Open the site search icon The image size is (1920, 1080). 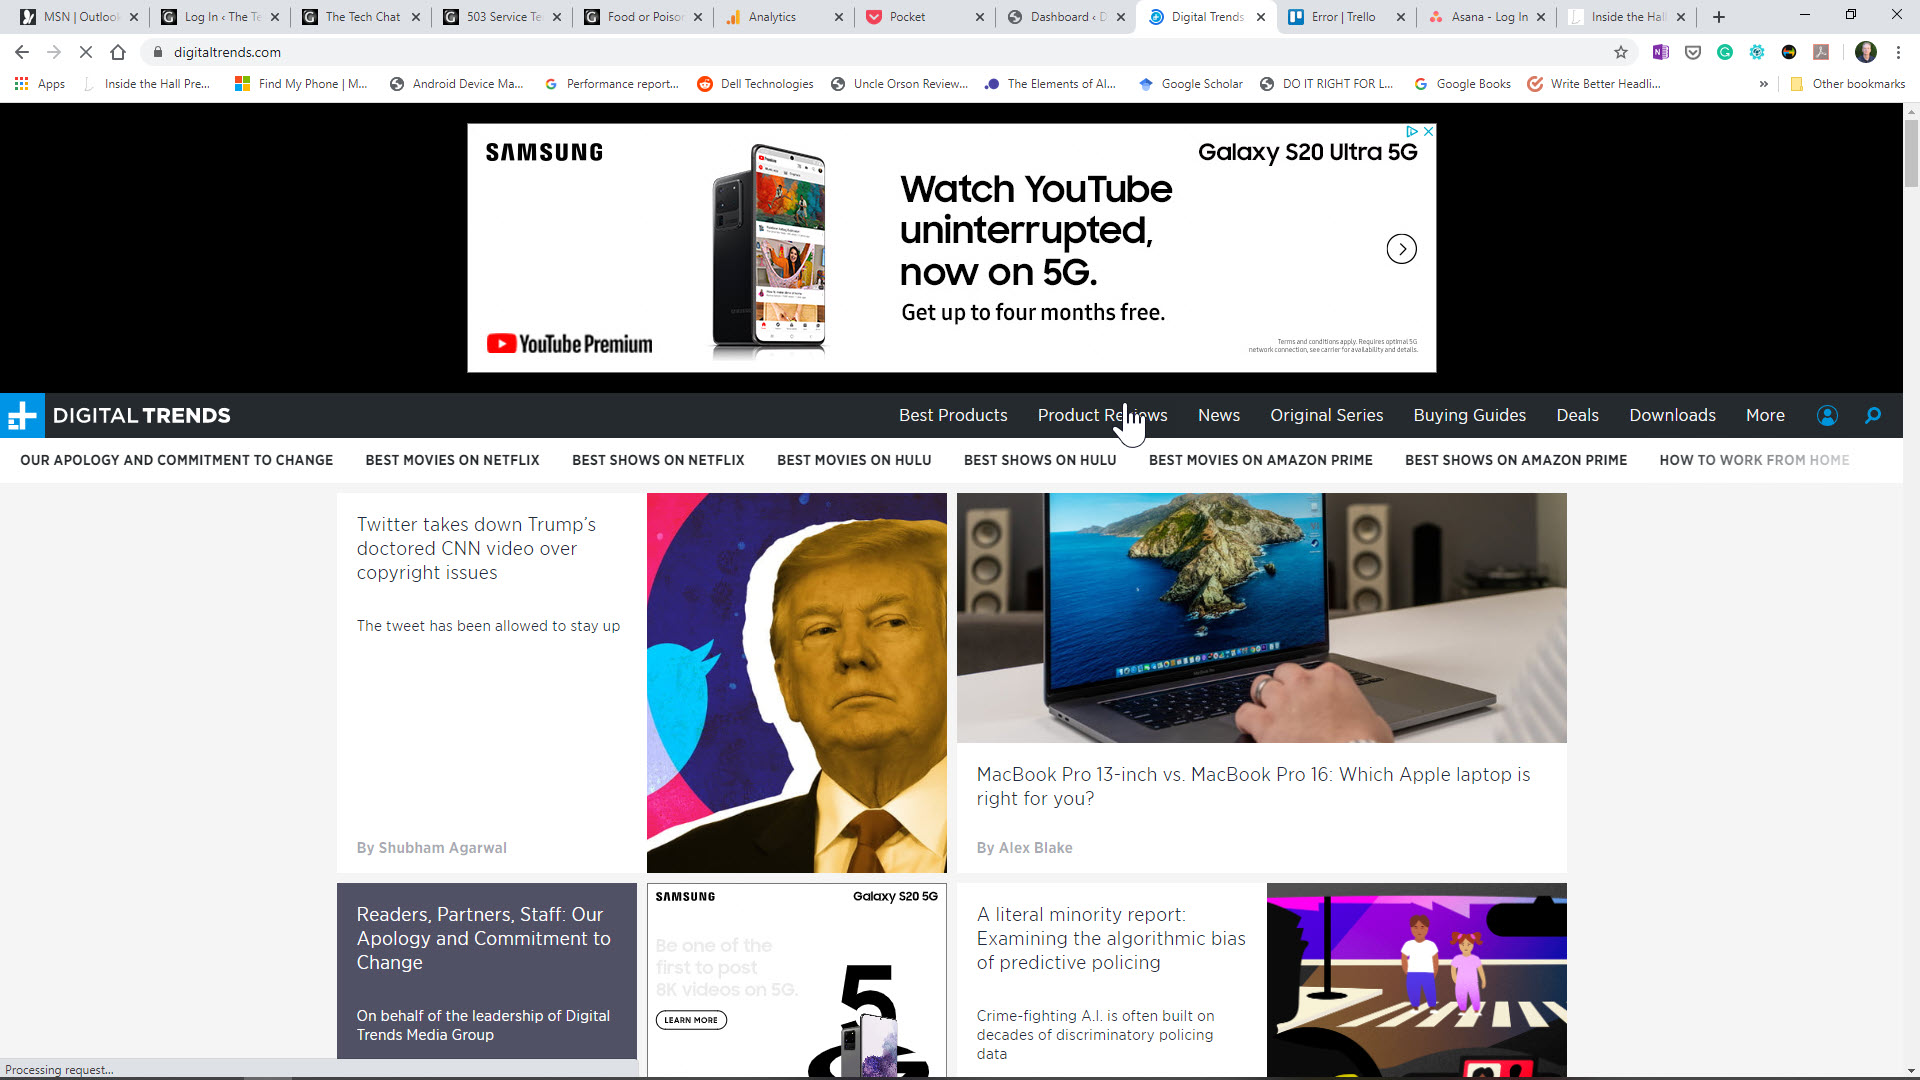coord(1873,415)
